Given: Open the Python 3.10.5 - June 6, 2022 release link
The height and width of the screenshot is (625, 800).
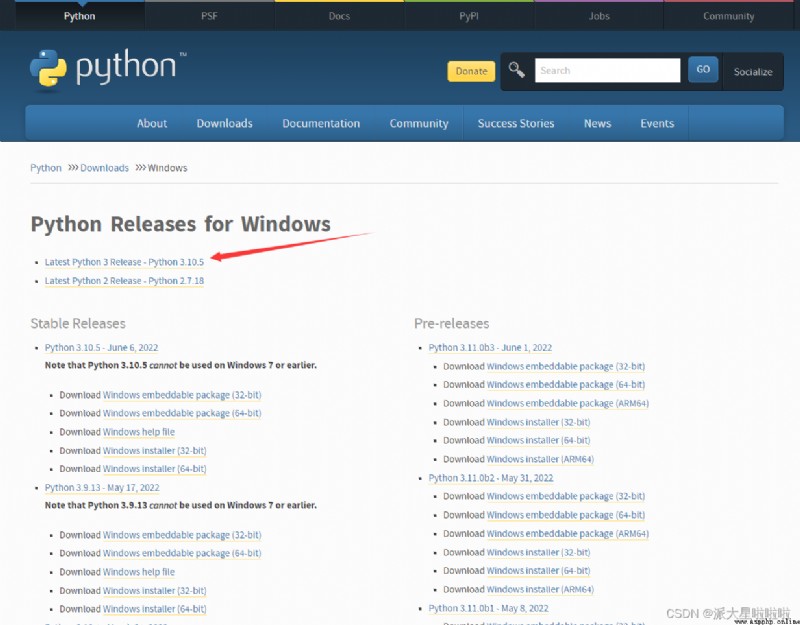Looking at the screenshot, I should tap(102, 347).
